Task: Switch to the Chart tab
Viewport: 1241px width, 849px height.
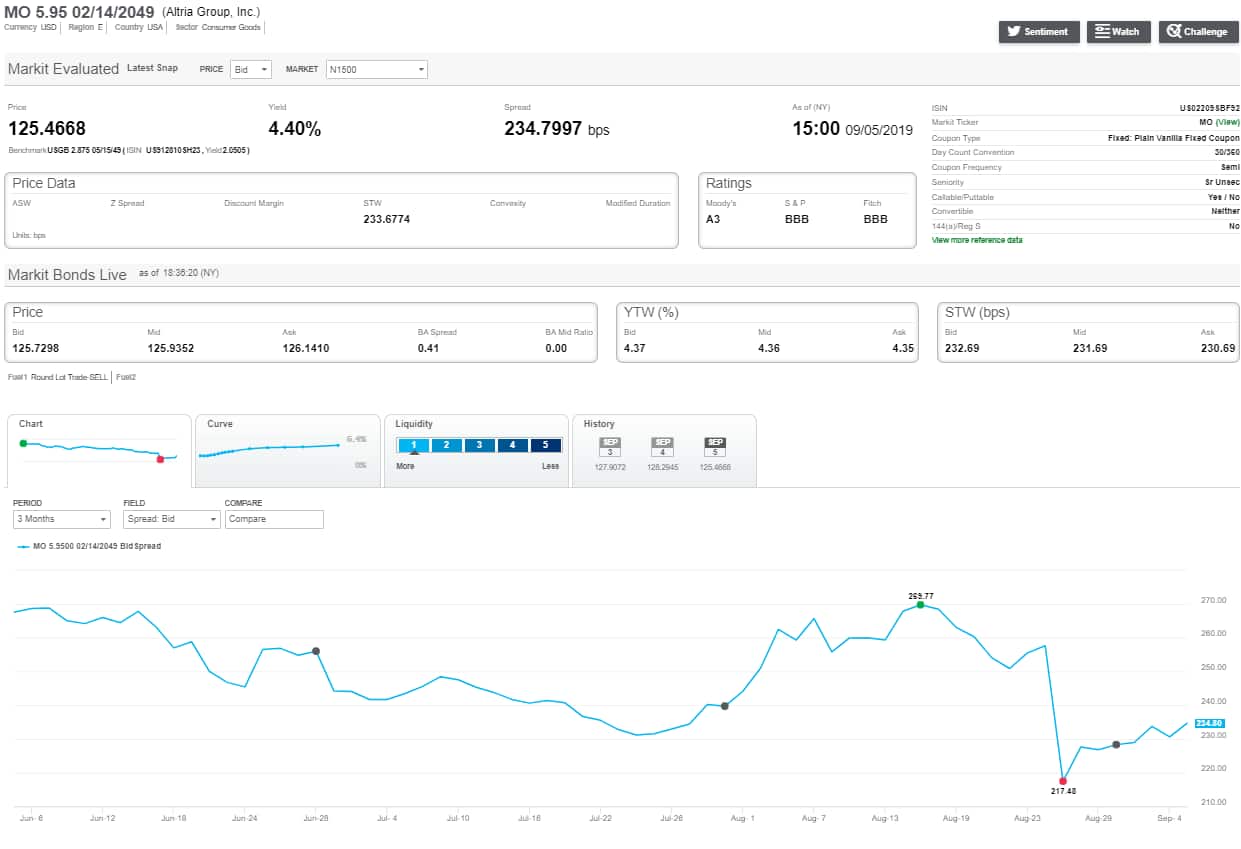Action: (98, 450)
